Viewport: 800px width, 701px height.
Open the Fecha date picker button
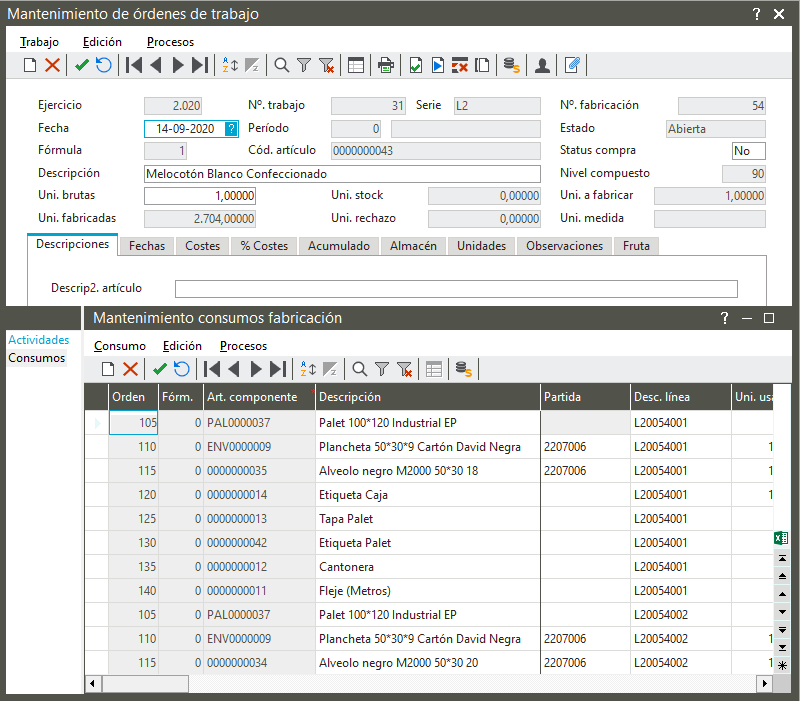click(x=232, y=128)
